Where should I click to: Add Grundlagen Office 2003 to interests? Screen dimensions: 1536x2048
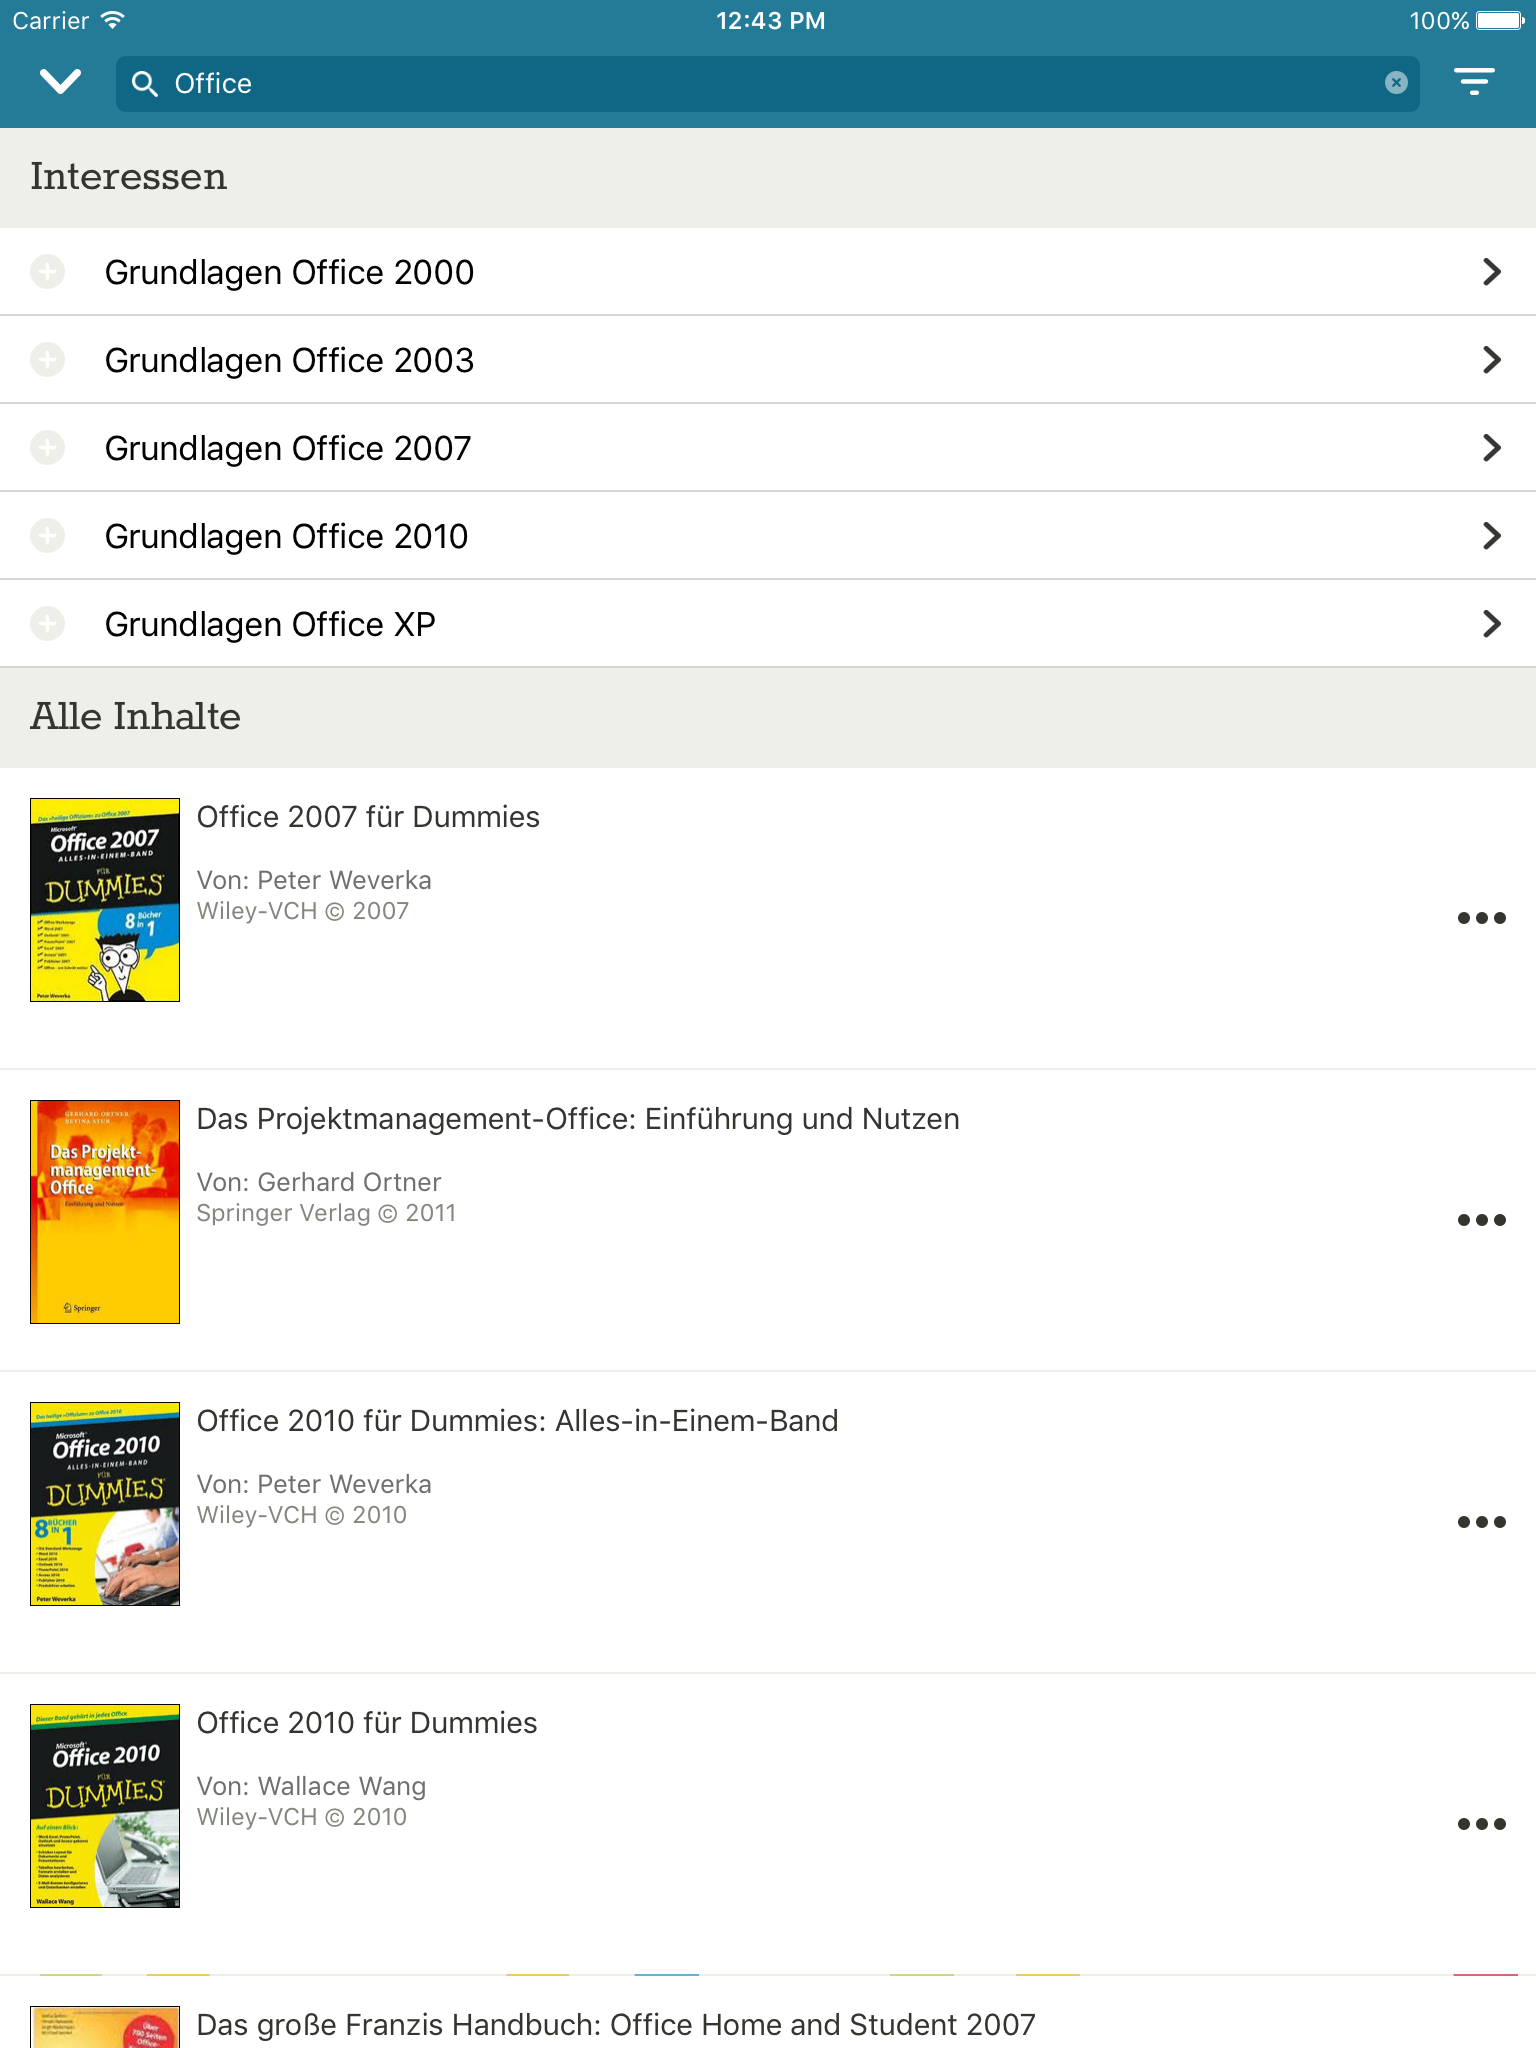47,359
